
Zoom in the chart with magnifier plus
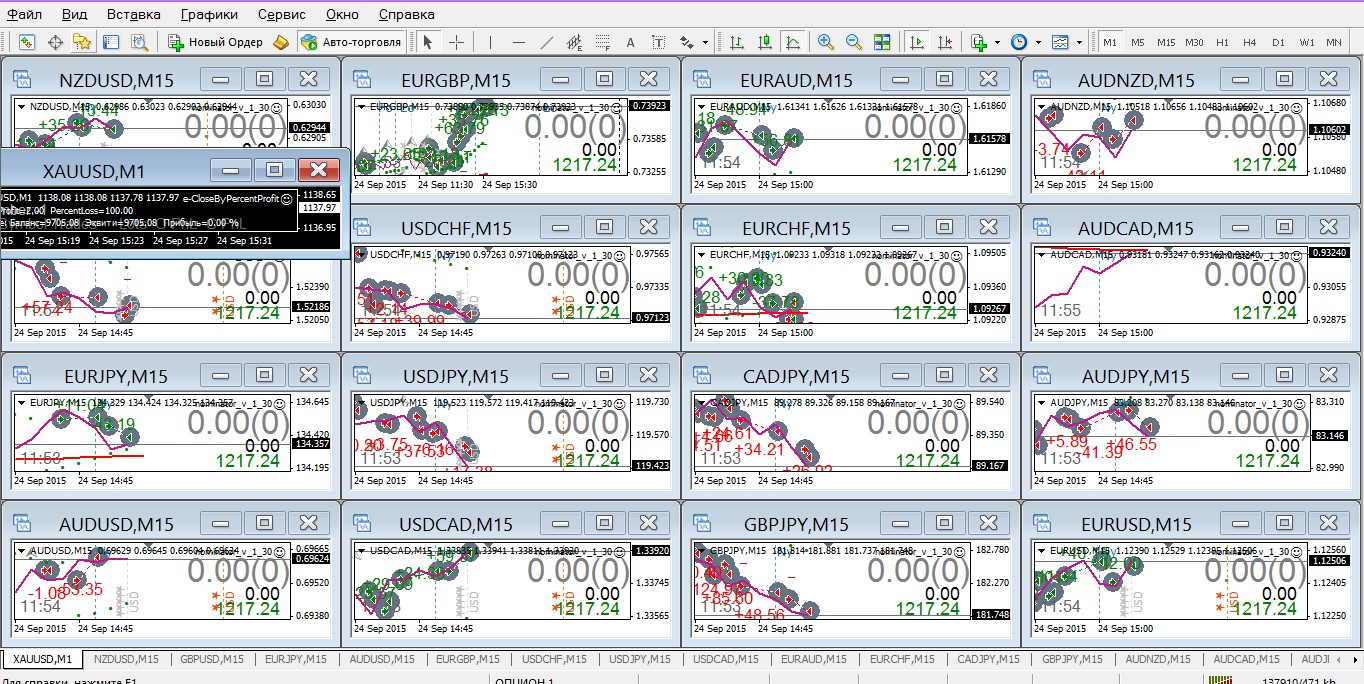pos(826,42)
